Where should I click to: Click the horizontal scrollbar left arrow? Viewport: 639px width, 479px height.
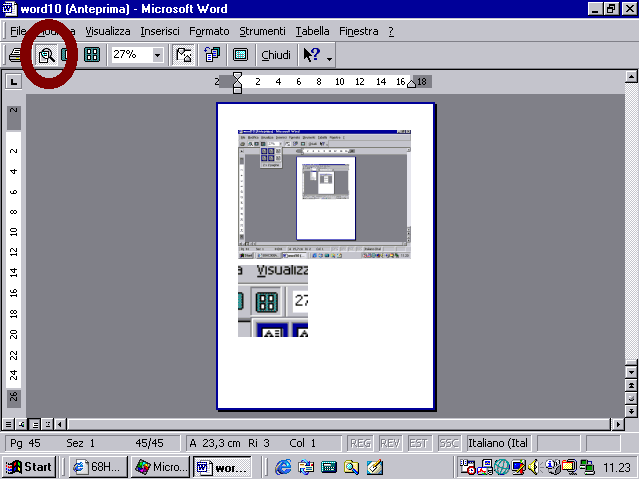tap(60, 424)
